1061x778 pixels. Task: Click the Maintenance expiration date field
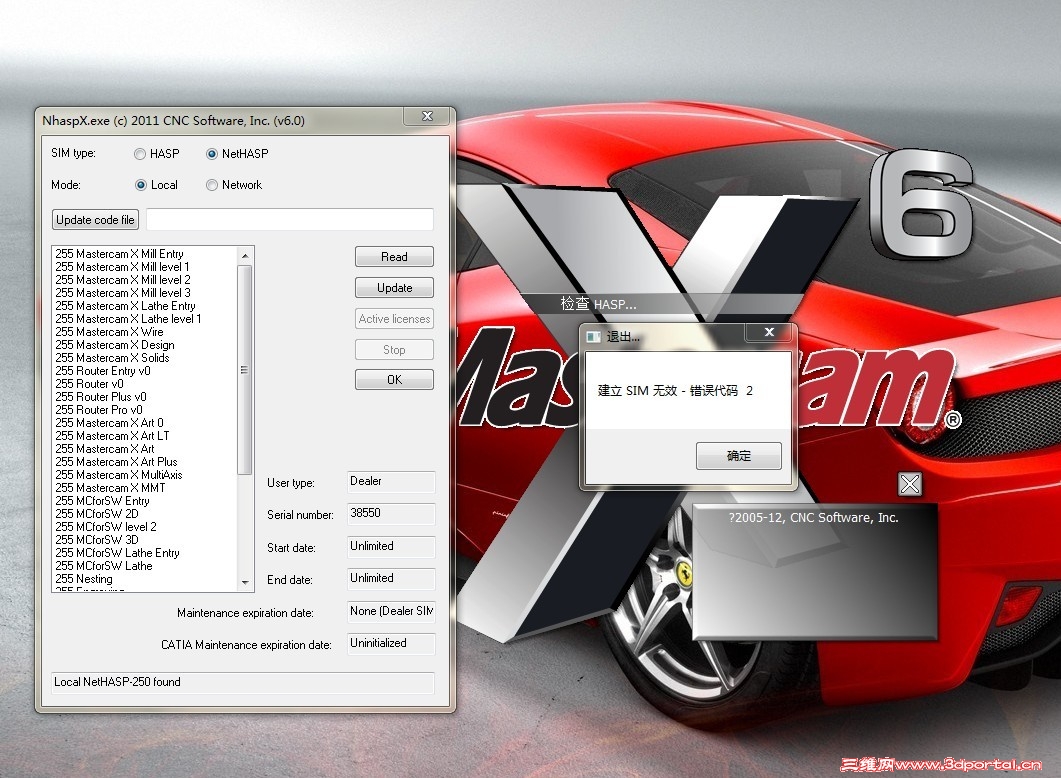(391, 612)
